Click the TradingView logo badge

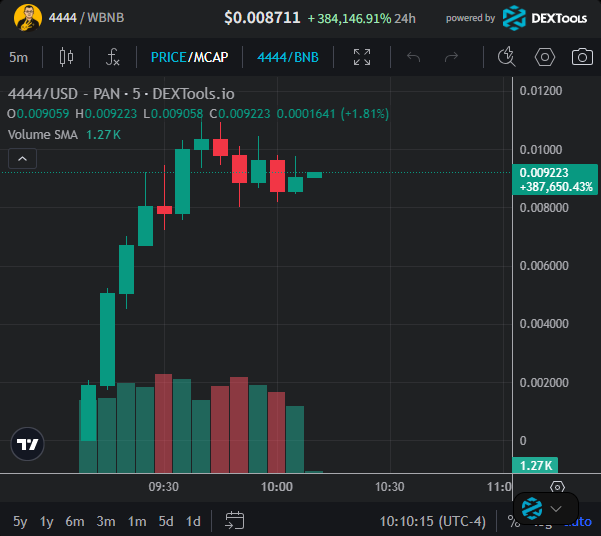point(28,444)
